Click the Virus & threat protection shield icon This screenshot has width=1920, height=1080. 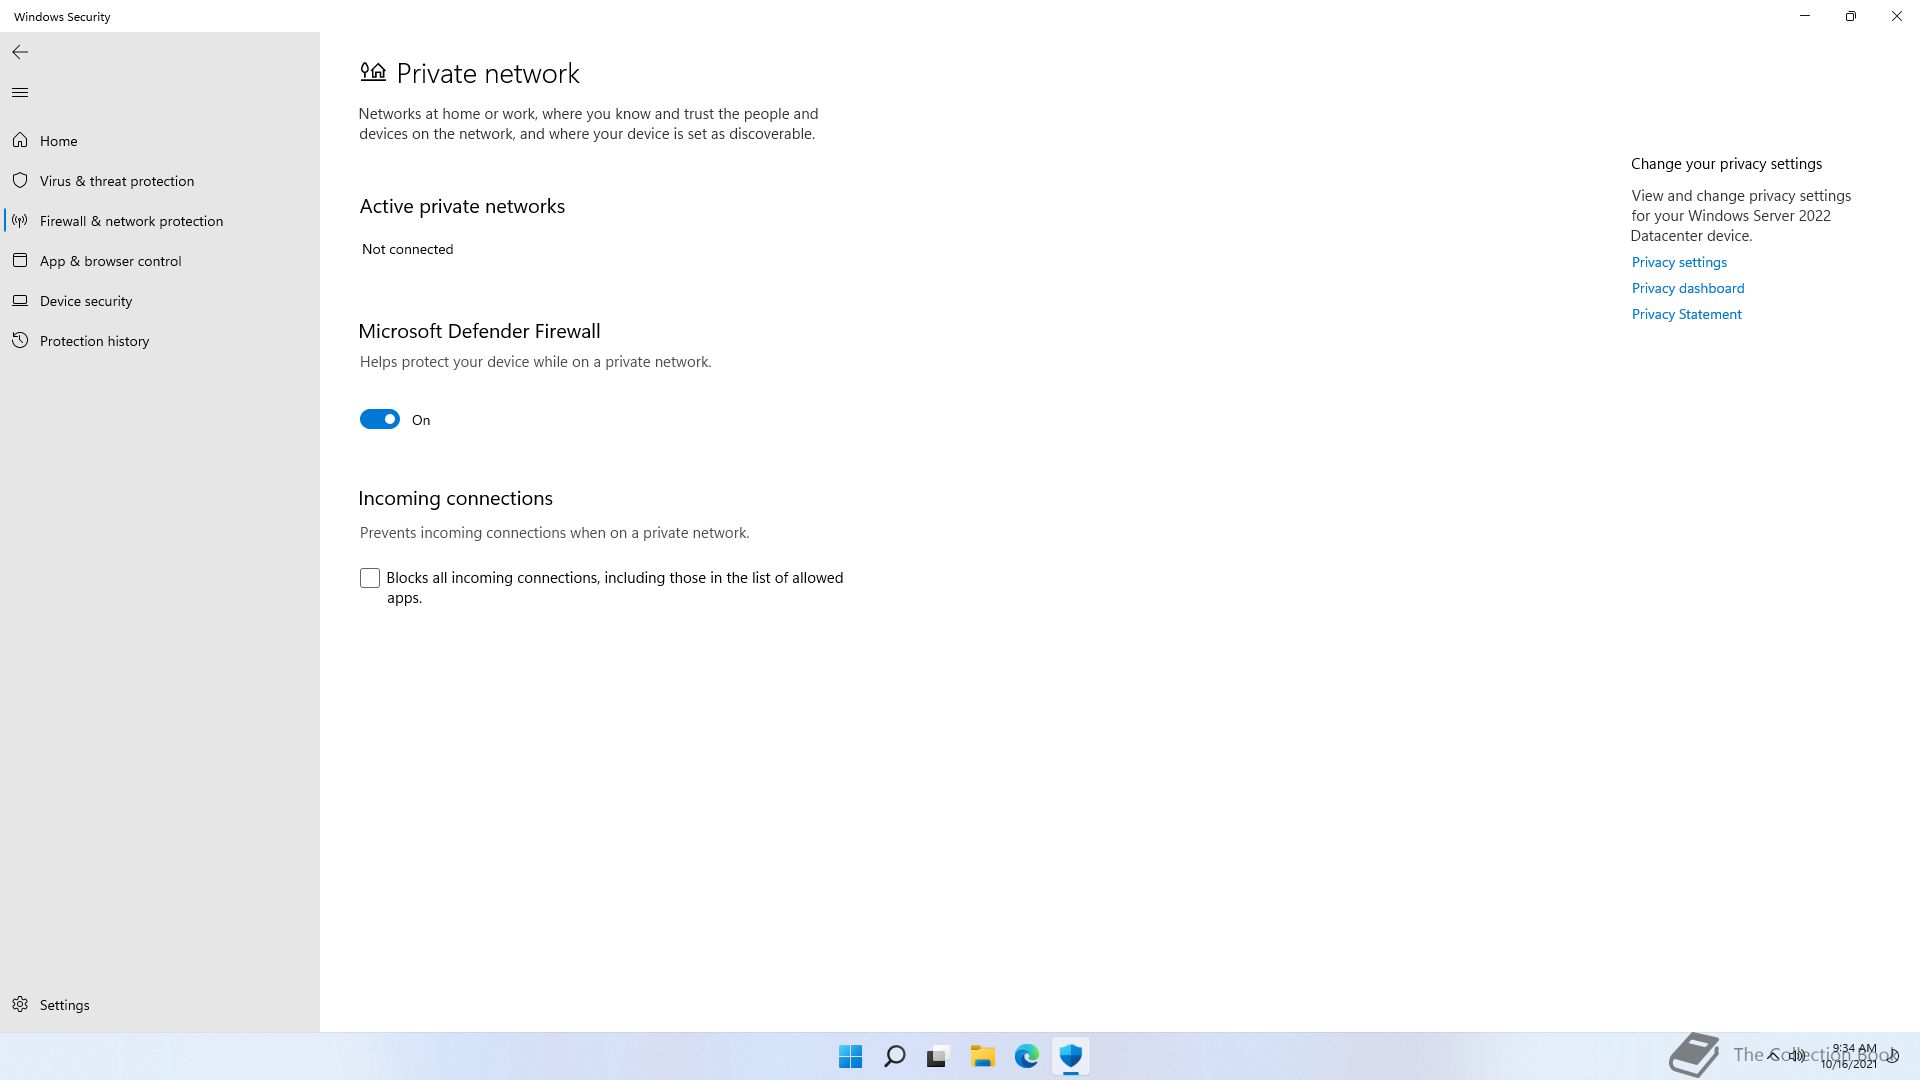pos(20,181)
